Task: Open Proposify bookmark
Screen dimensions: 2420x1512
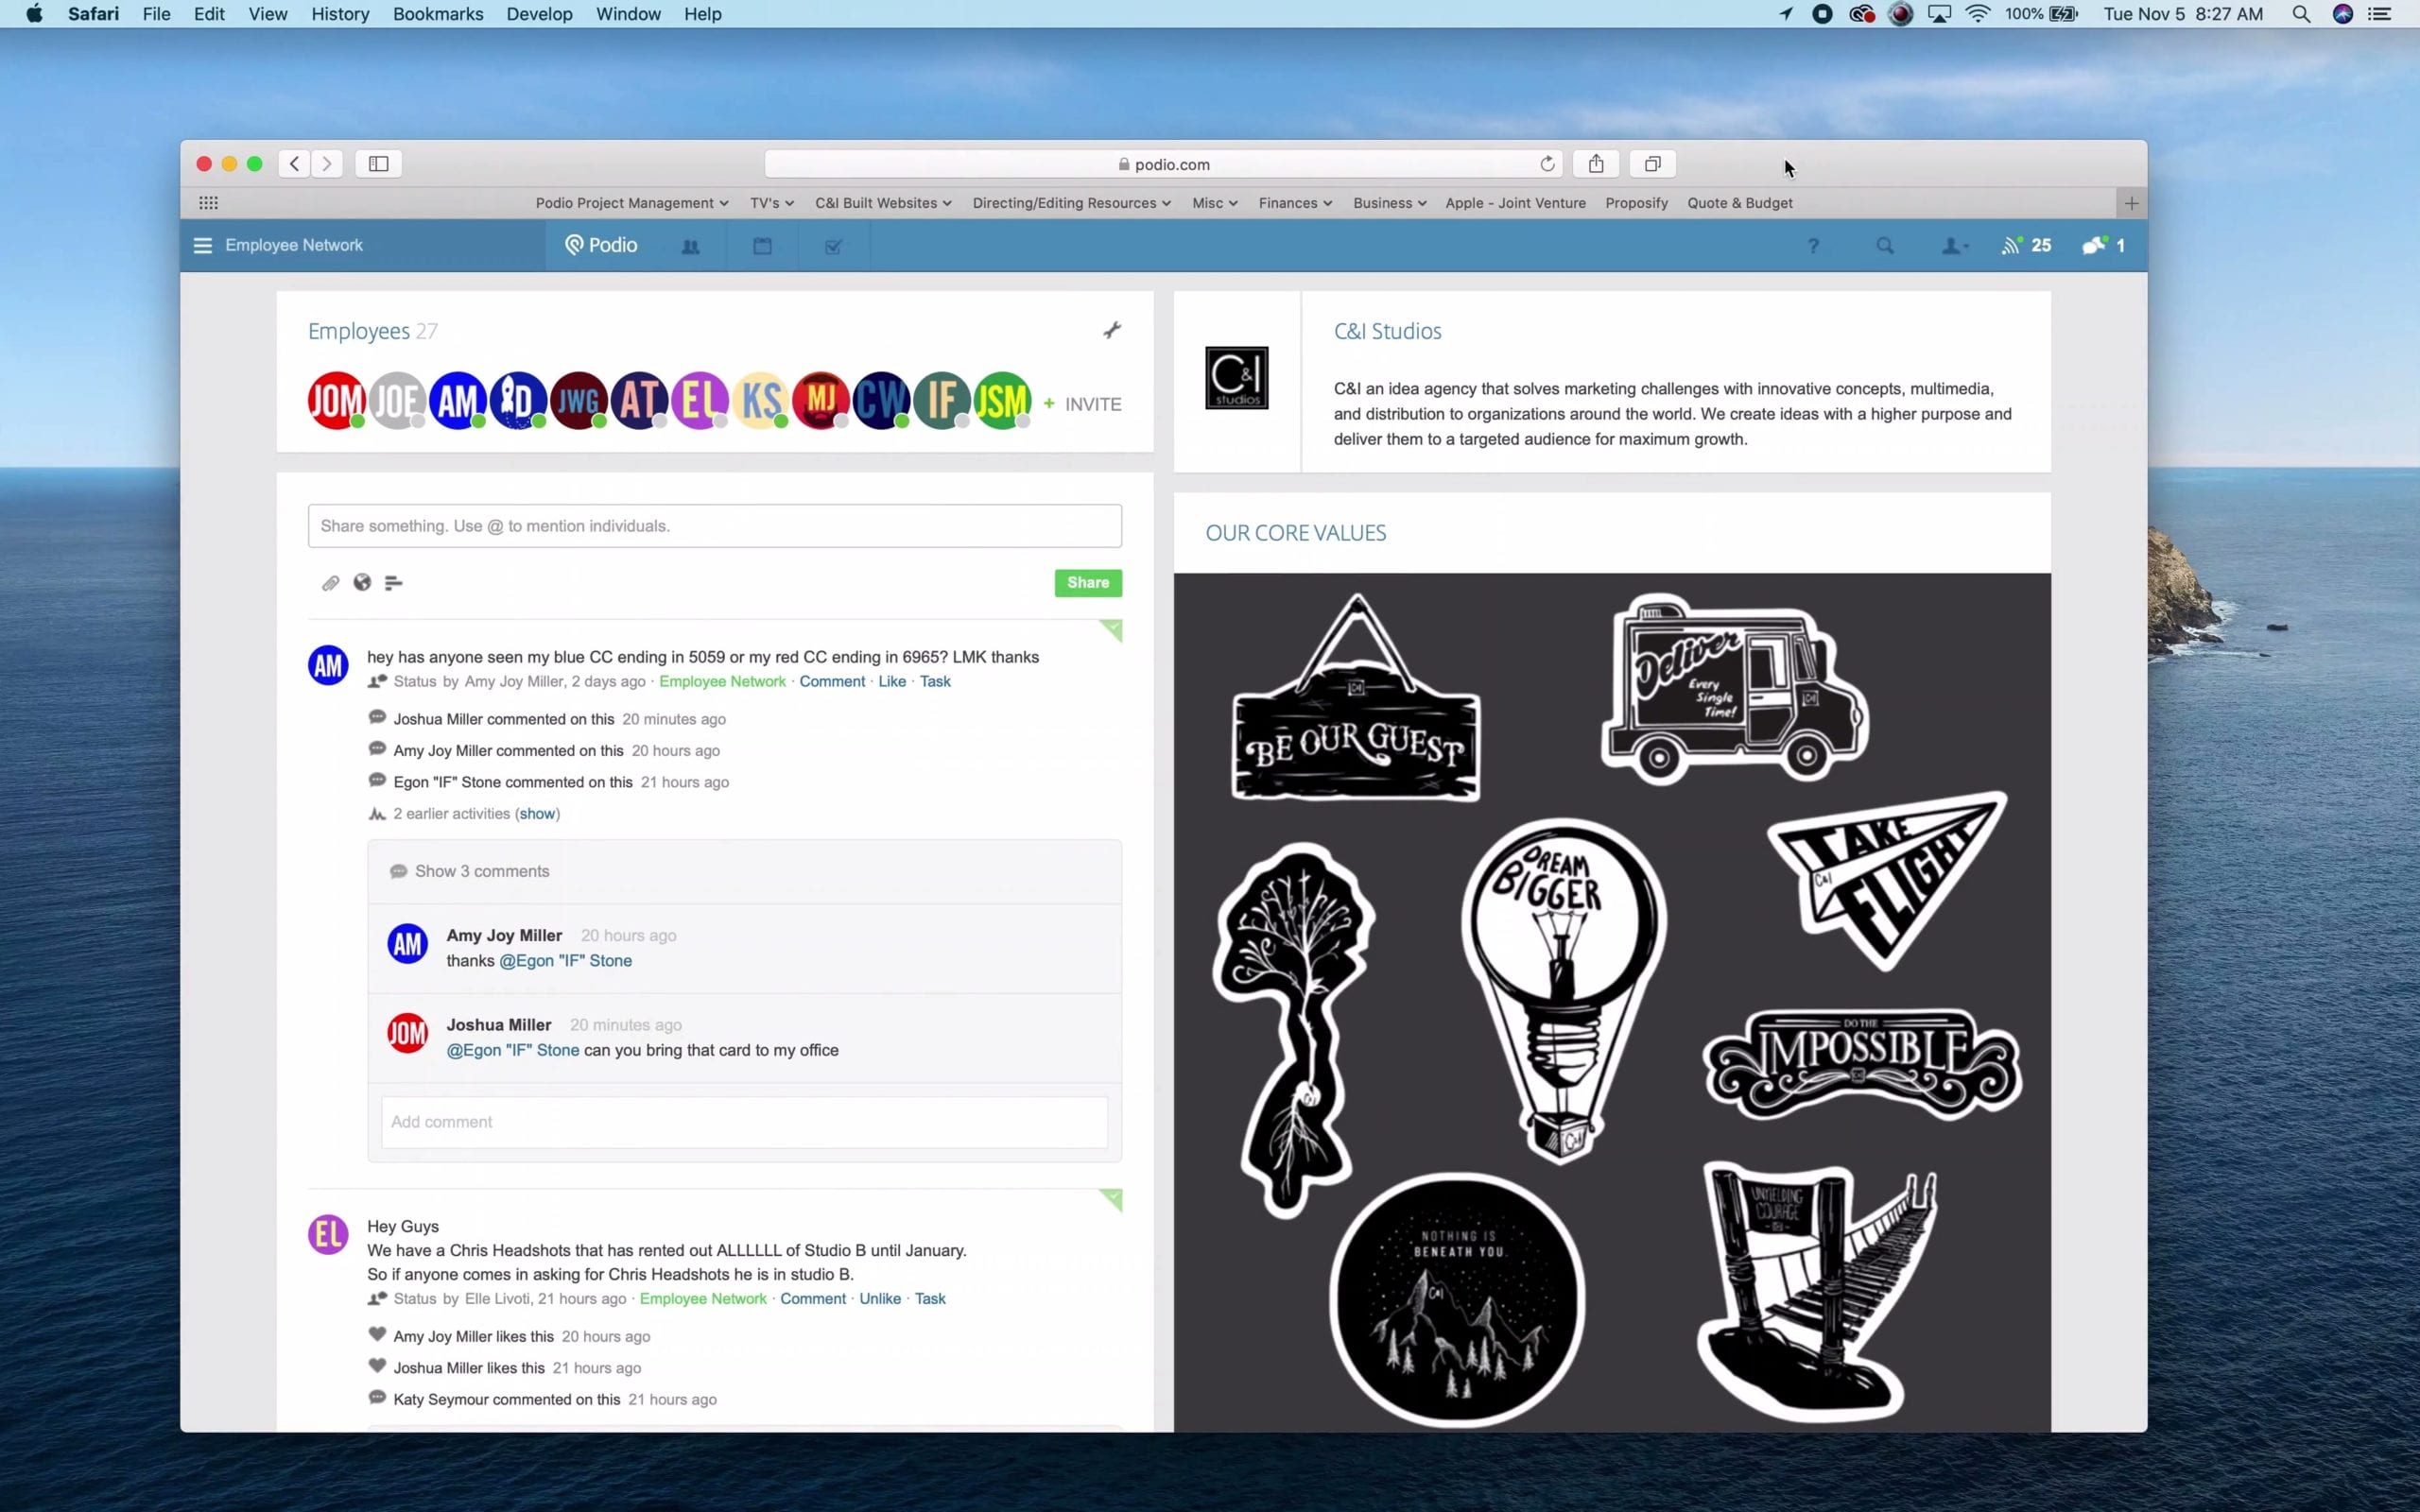Action: 1636,203
